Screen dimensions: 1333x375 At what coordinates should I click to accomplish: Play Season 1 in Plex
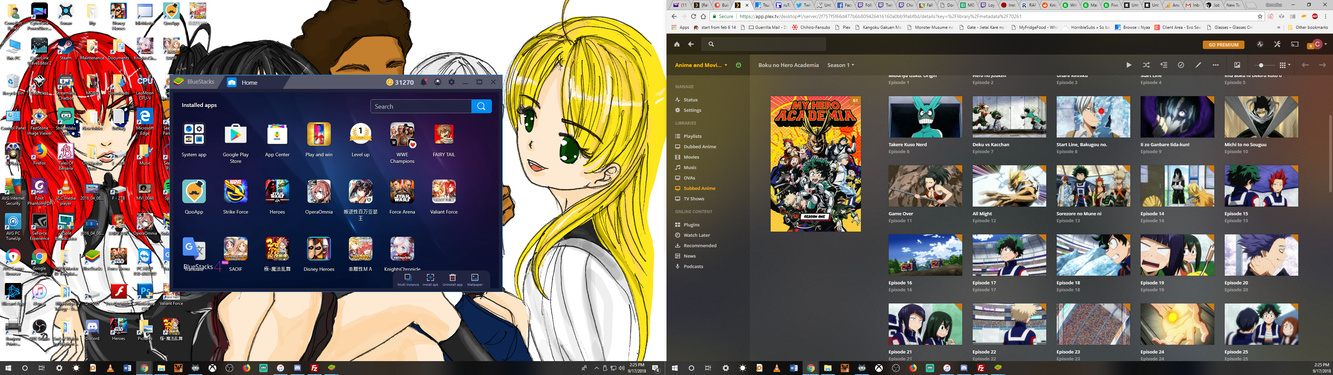coord(1129,65)
